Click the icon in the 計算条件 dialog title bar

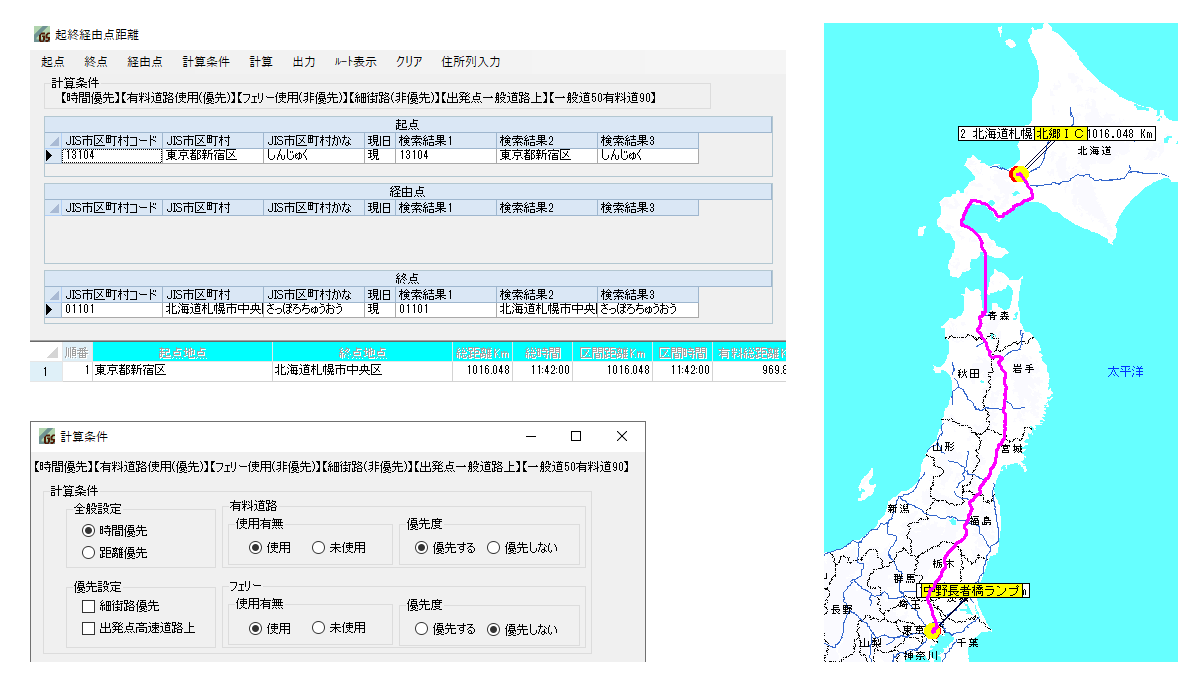(x=46, y=437)
